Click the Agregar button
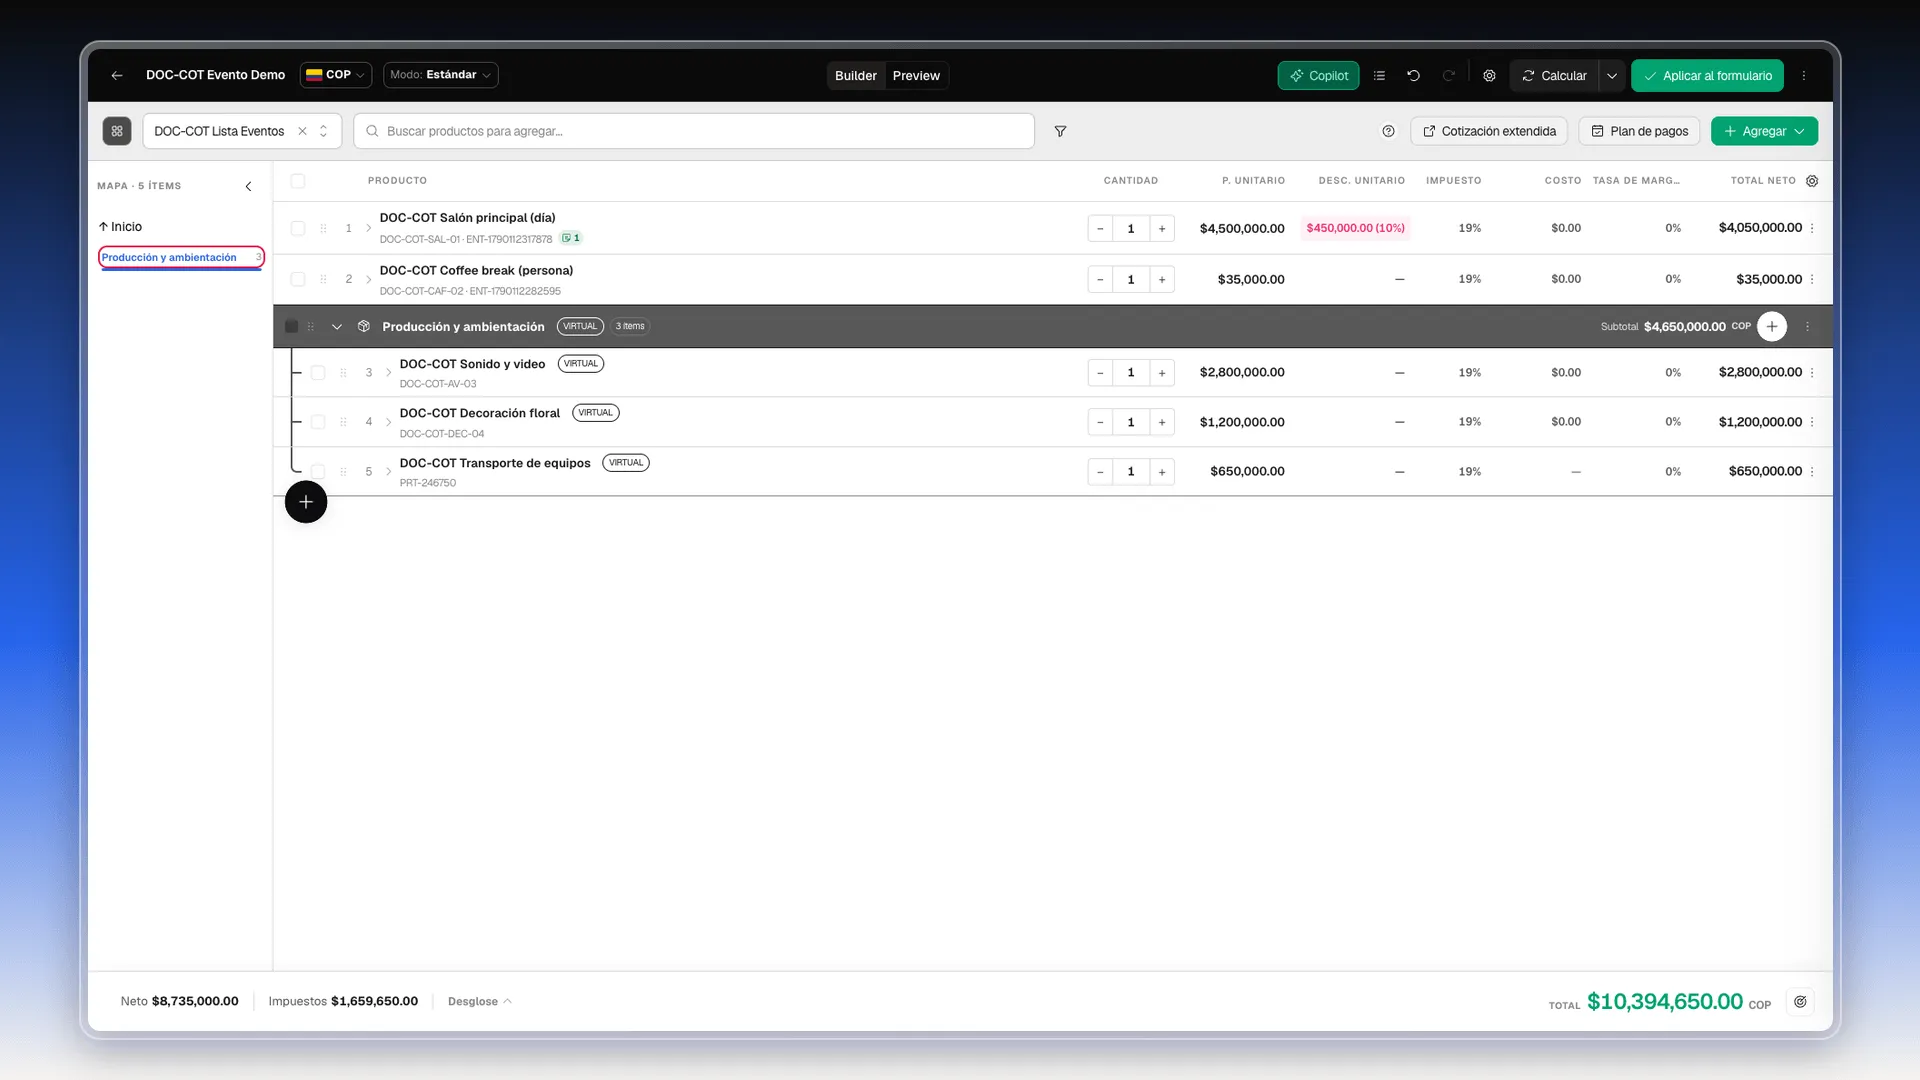This screenshot has height=1080, width=1920. (x=1764, y=131)
